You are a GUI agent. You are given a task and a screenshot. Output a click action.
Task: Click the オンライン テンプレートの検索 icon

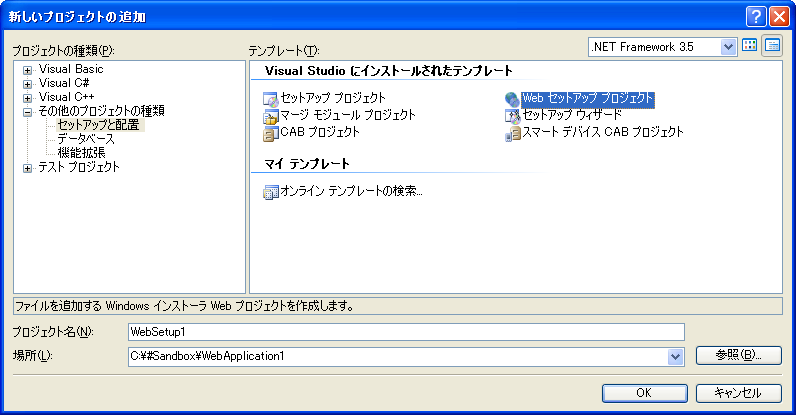pos(271,193)
